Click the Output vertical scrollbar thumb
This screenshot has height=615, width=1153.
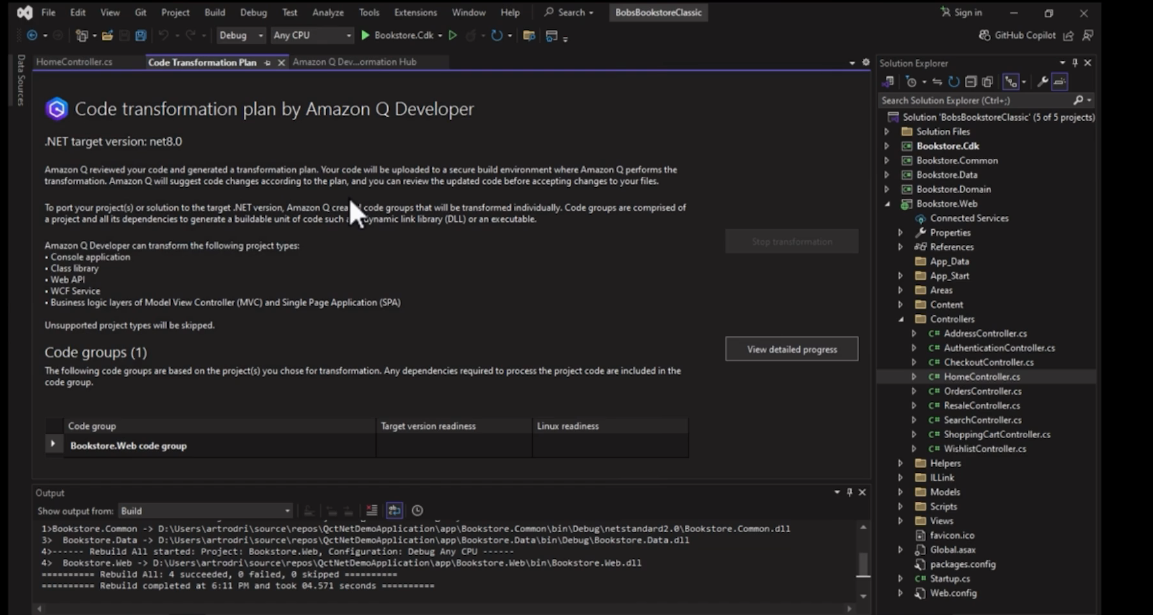click(x=863, y=566)
